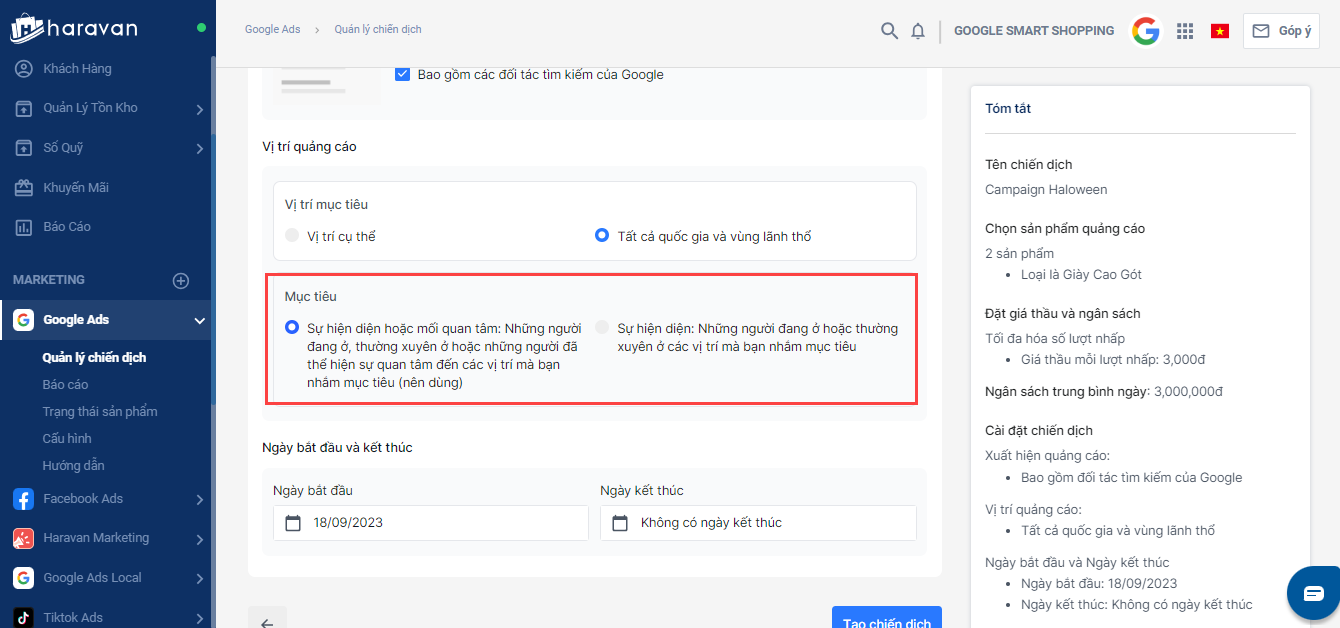This screenshot has height=628, width=1340.
Task: Open the apps grid icon
Action: tap(1185, 31)
